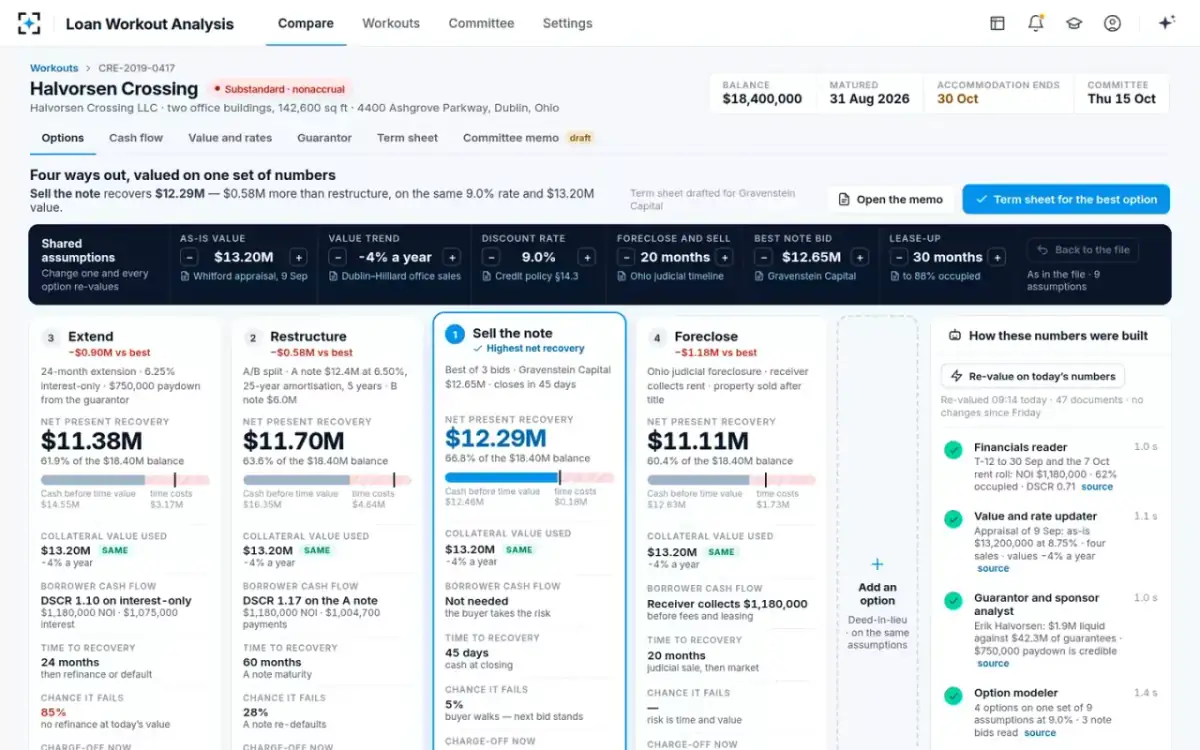Click the Loan Workout Analysis app logo
The height and width of the screenshot is (750, 1200).
pos(29,23)
